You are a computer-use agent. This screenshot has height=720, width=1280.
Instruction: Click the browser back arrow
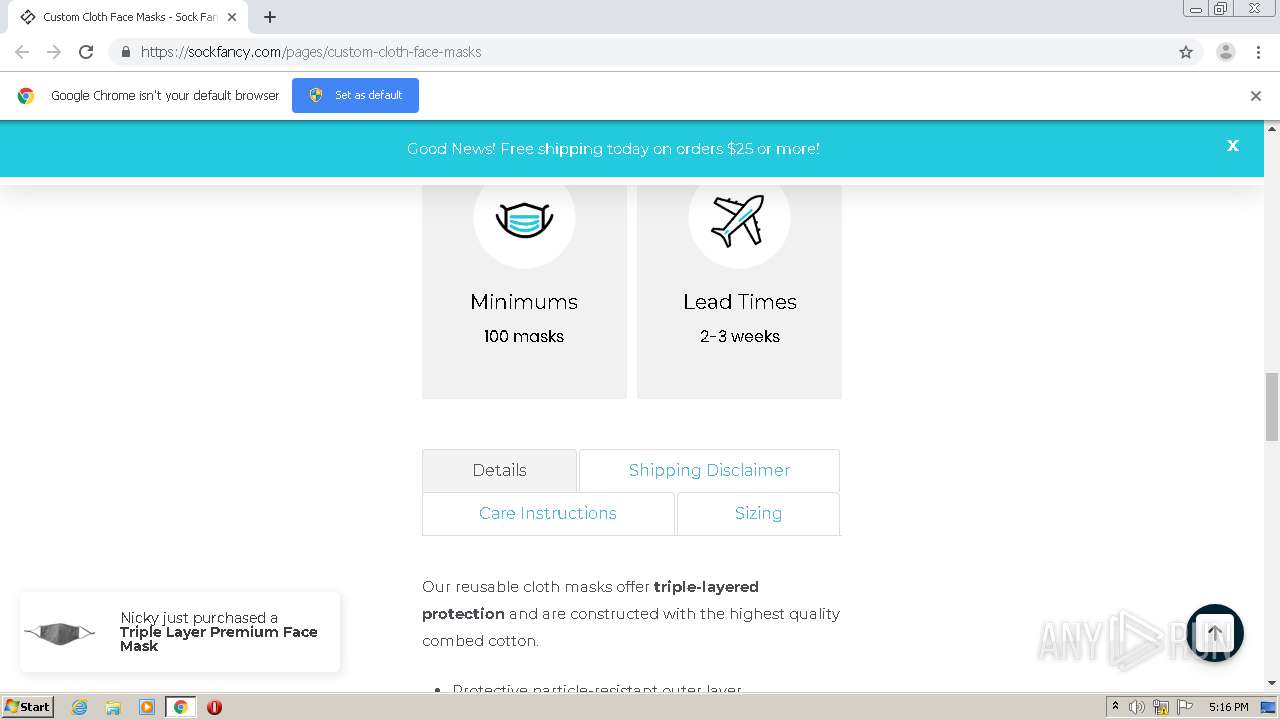tap(22, 52)
